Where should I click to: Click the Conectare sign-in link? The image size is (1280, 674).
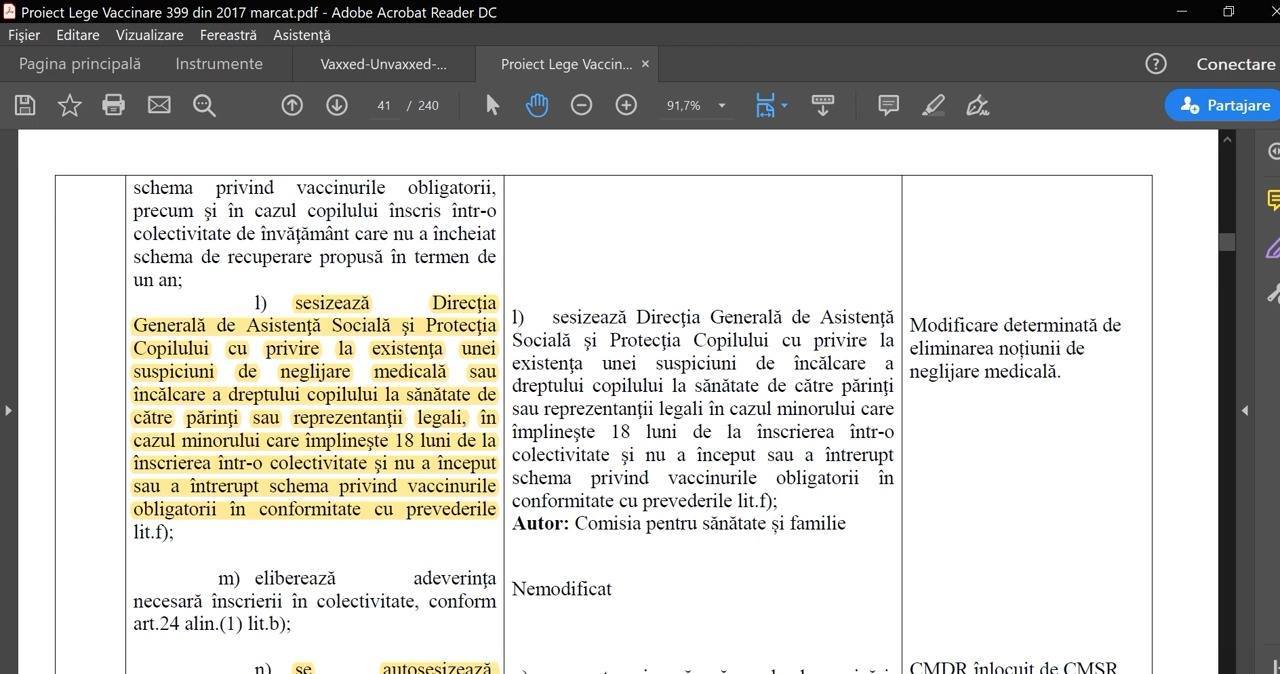1236,64
